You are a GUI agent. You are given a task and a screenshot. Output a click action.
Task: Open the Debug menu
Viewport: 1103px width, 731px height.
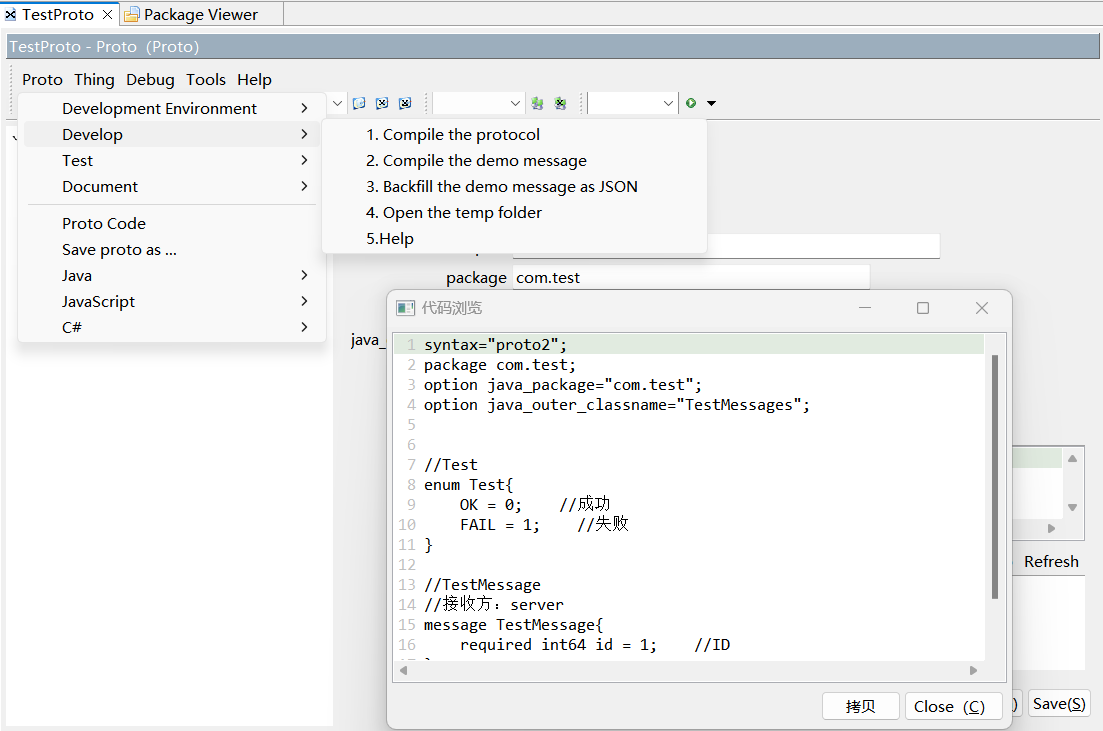151,80
